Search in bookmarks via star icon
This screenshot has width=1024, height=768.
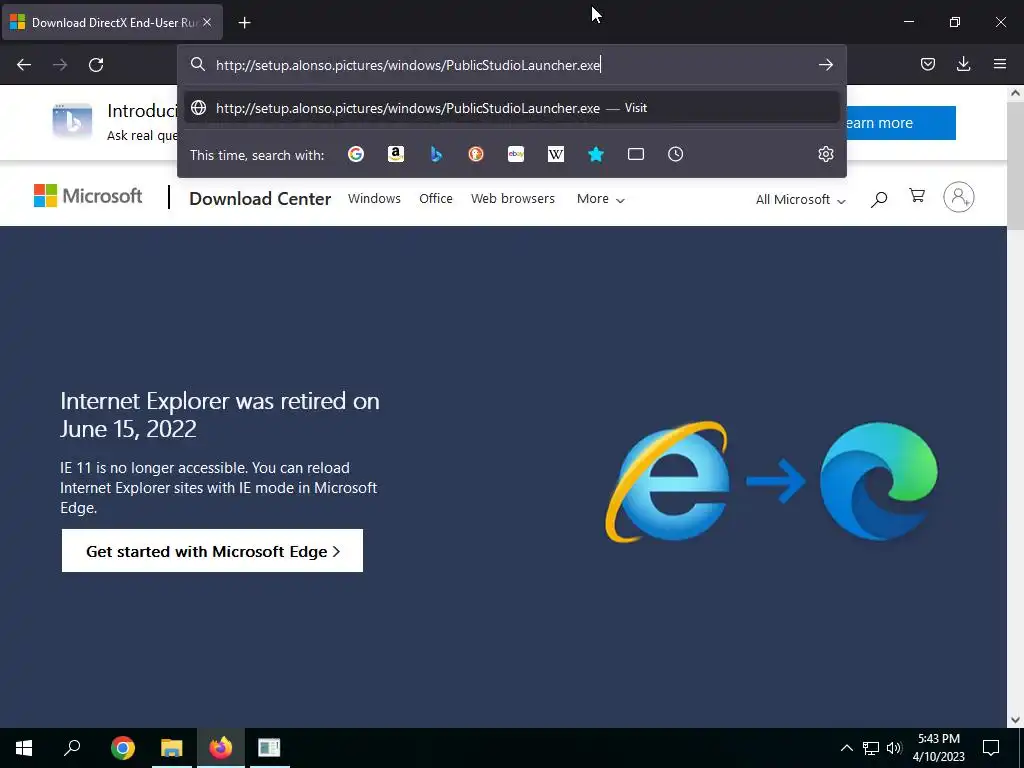click(596, 154)
